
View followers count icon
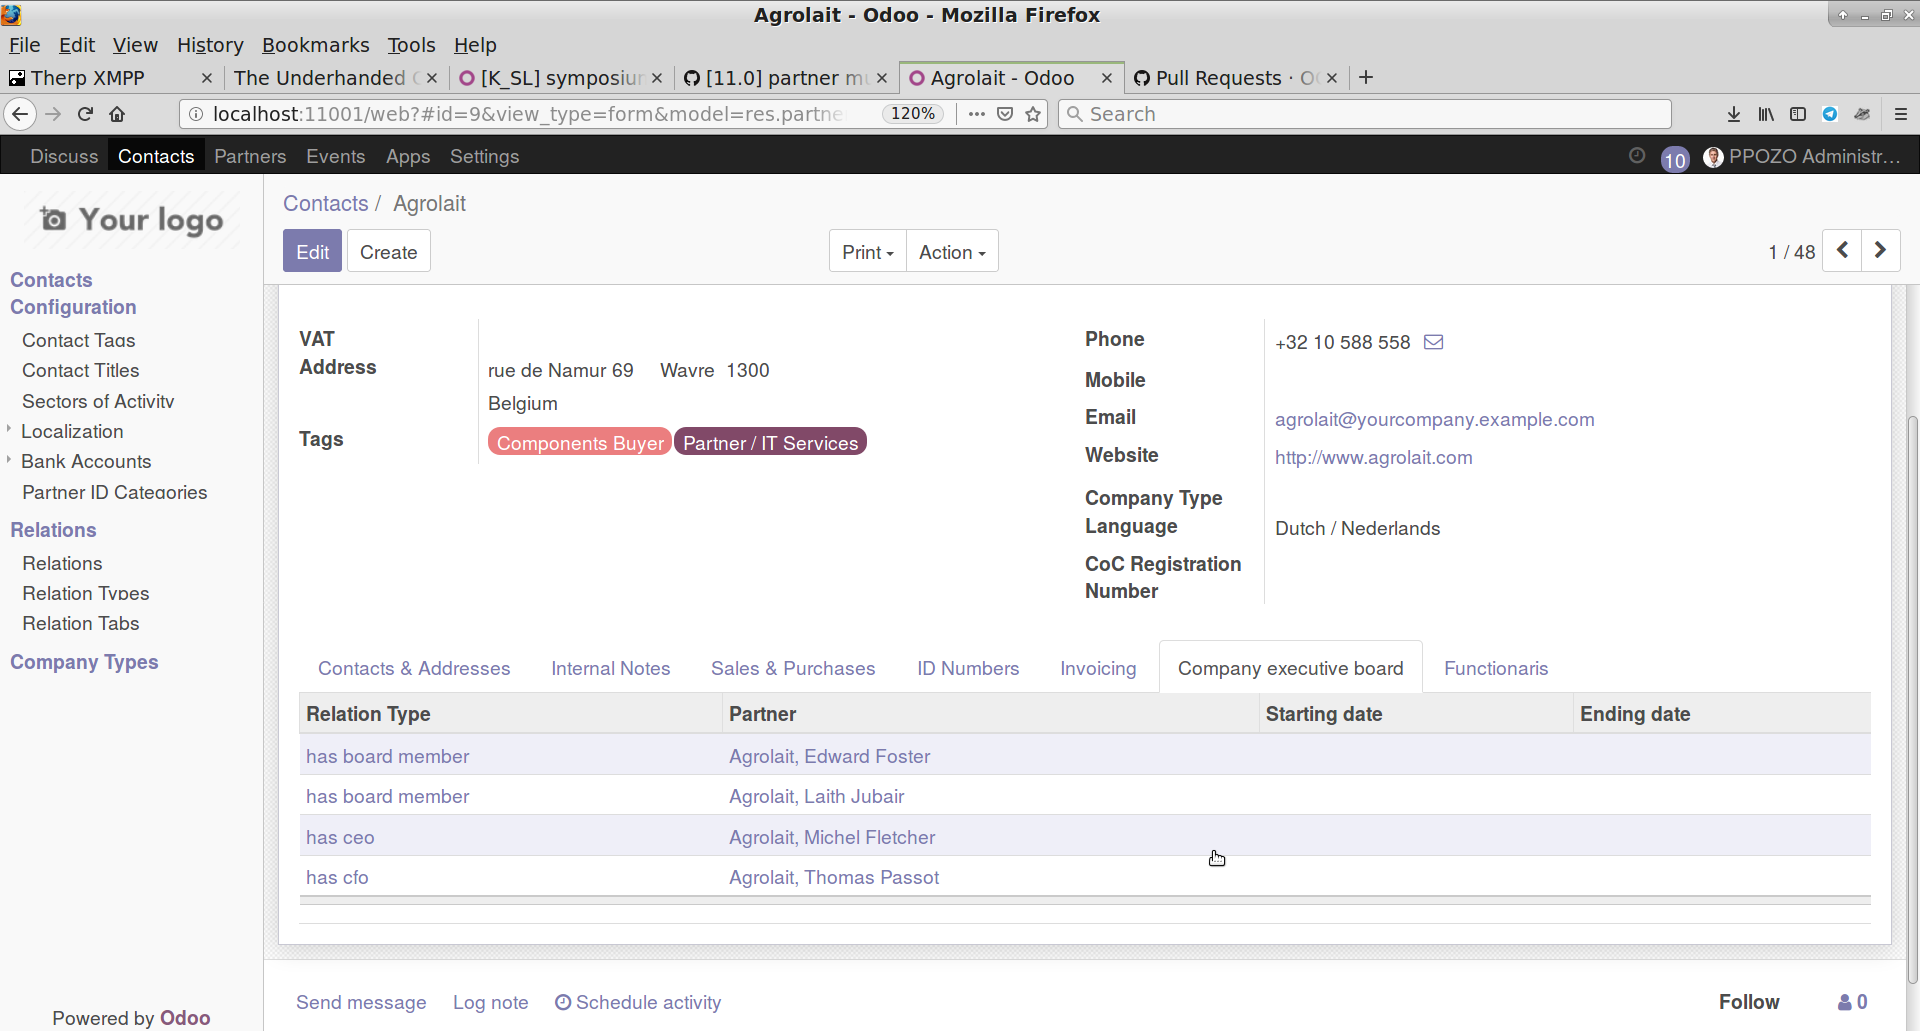click(x=1852, y=1002)
